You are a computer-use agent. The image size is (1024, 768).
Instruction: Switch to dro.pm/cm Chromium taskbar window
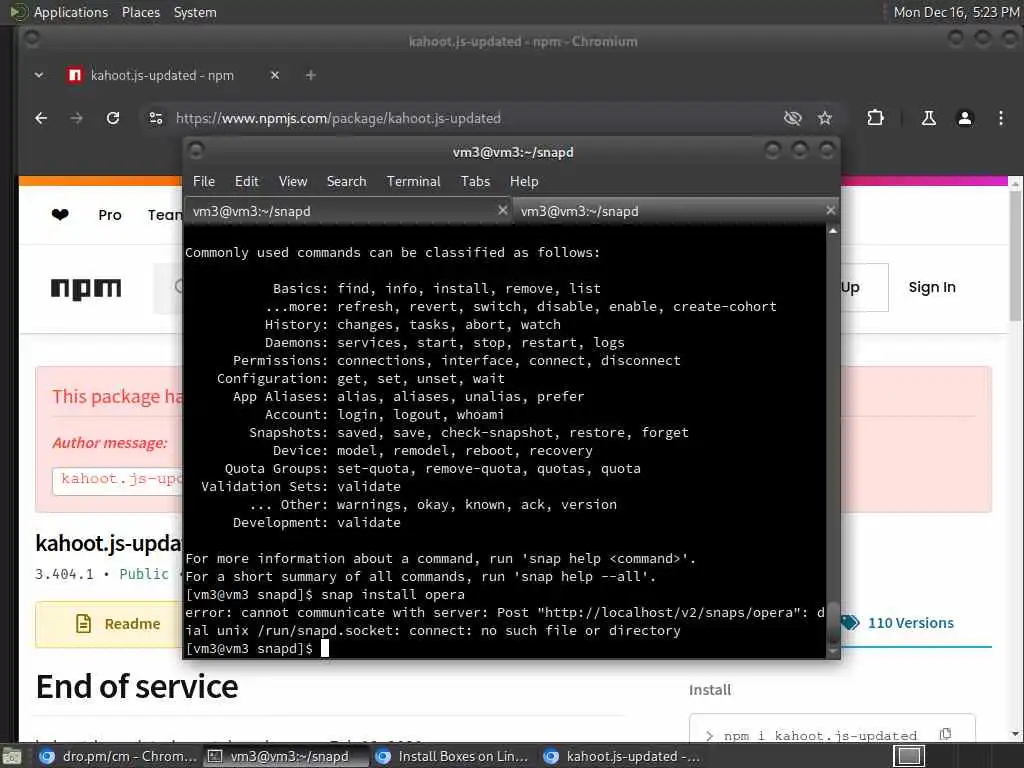point(117,756)
